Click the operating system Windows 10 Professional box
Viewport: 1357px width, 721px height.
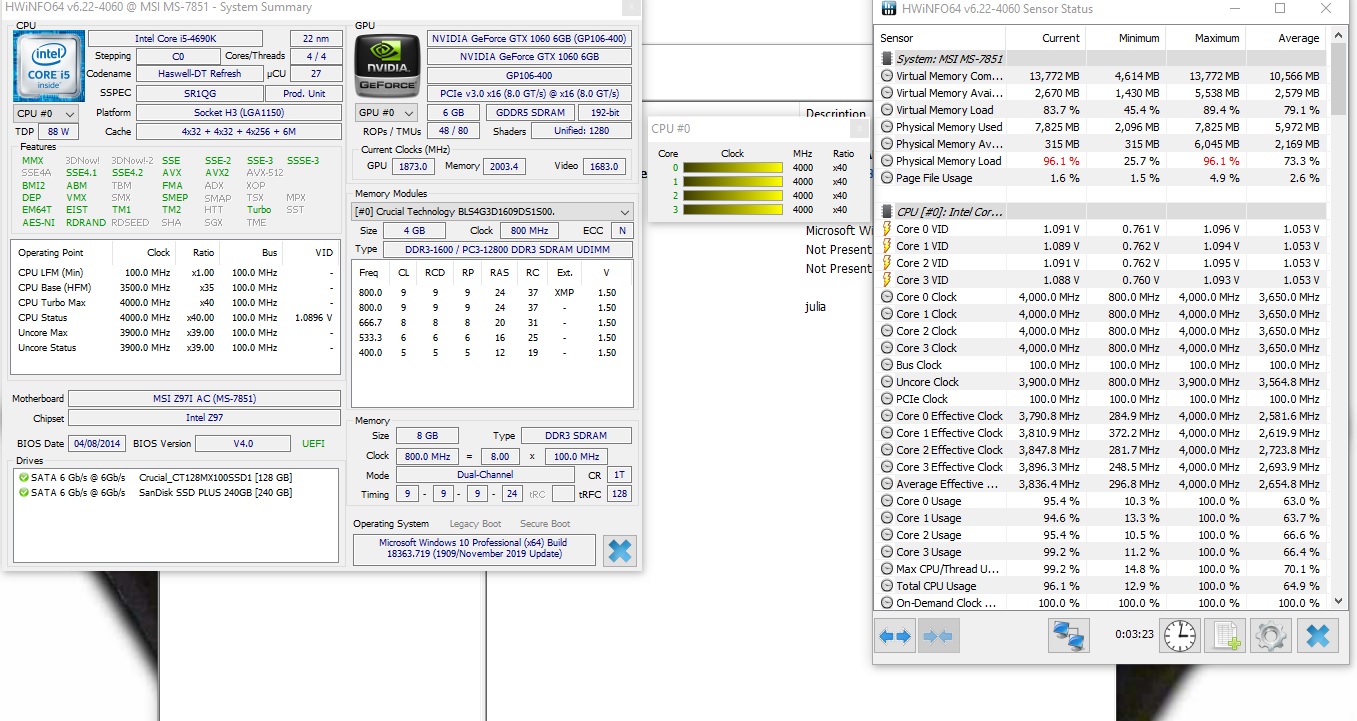pyautogui.click(x=474, y=549)
